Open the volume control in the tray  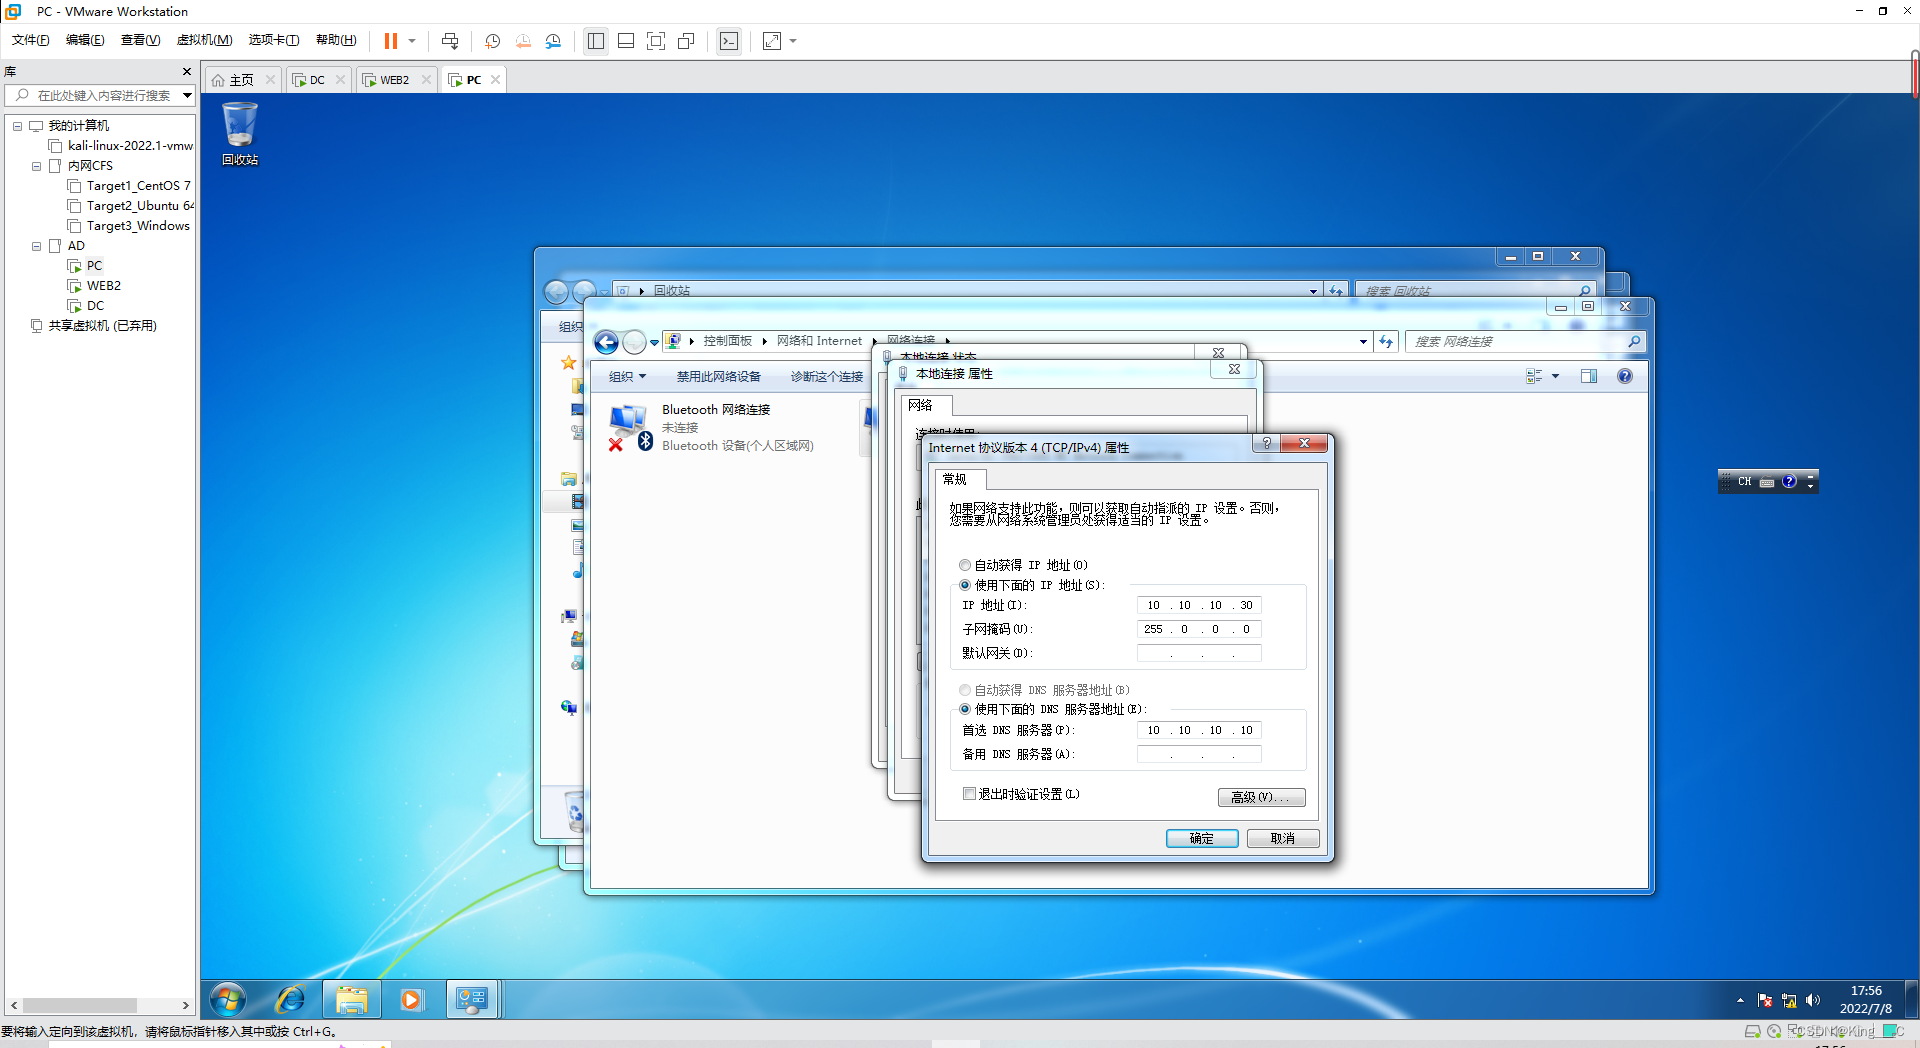click(x=1813, y=1000)
